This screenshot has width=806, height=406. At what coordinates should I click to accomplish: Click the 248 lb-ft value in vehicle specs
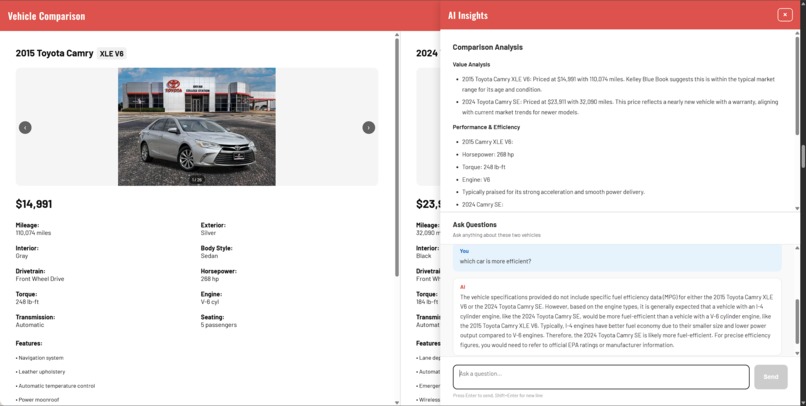27,302
